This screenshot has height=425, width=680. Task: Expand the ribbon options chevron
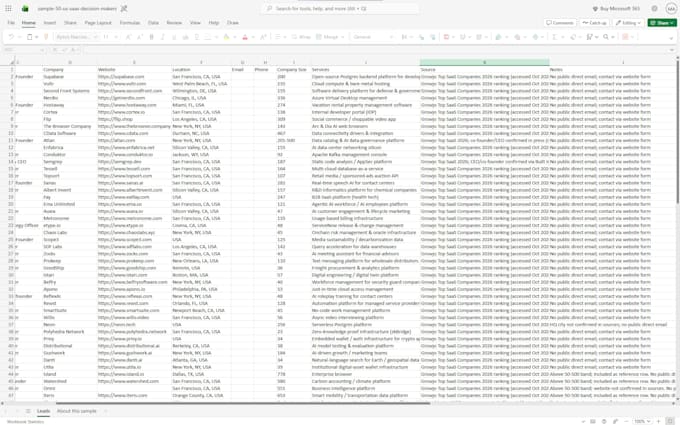[671, 38]
